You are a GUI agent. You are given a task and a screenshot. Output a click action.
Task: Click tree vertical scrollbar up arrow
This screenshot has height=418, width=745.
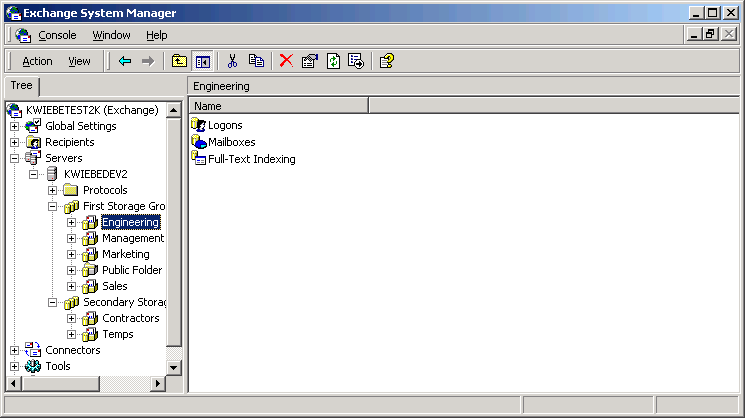(x=173, y=110)
